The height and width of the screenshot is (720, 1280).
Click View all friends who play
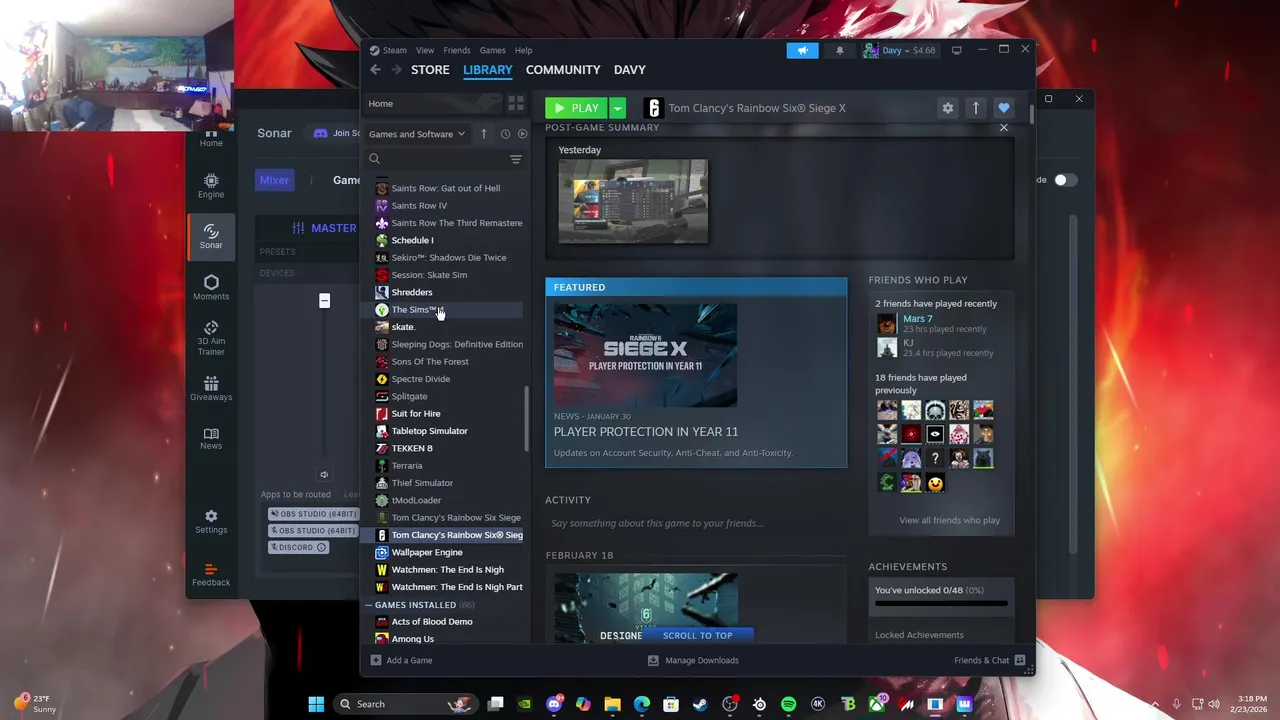pos(949,520)
